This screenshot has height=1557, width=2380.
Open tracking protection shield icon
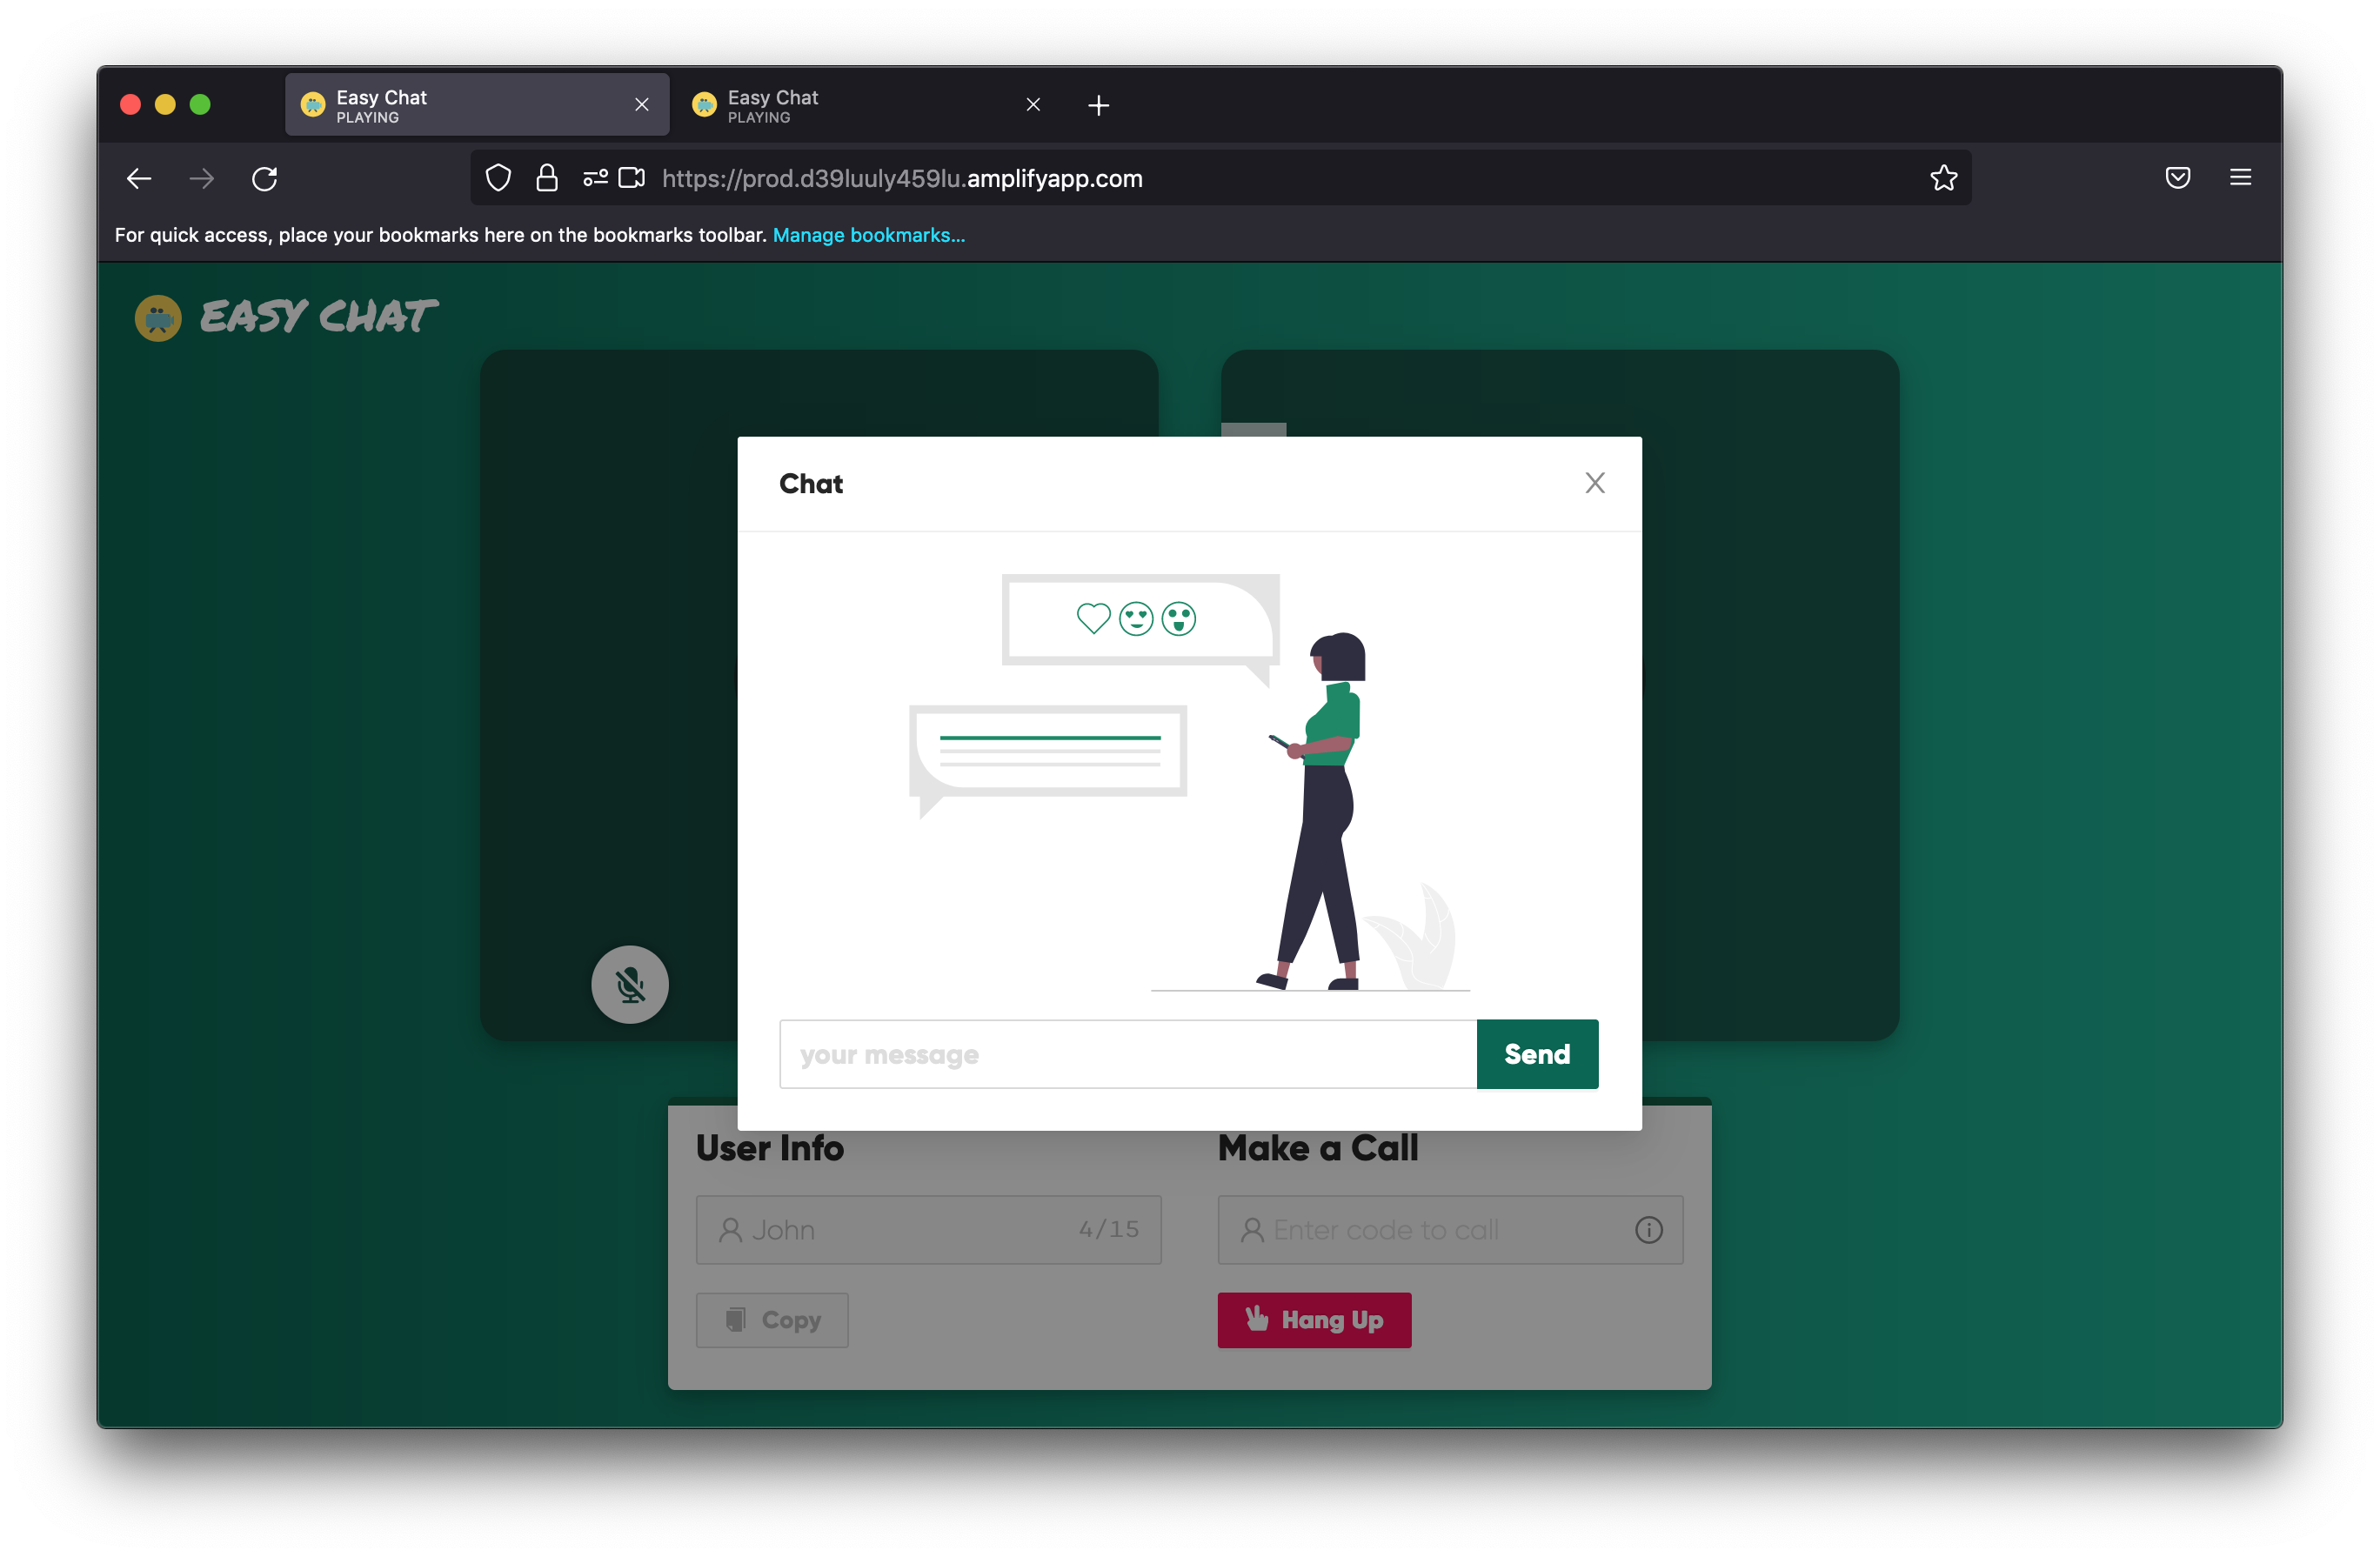pyautogui.click(x=498, y=178)
